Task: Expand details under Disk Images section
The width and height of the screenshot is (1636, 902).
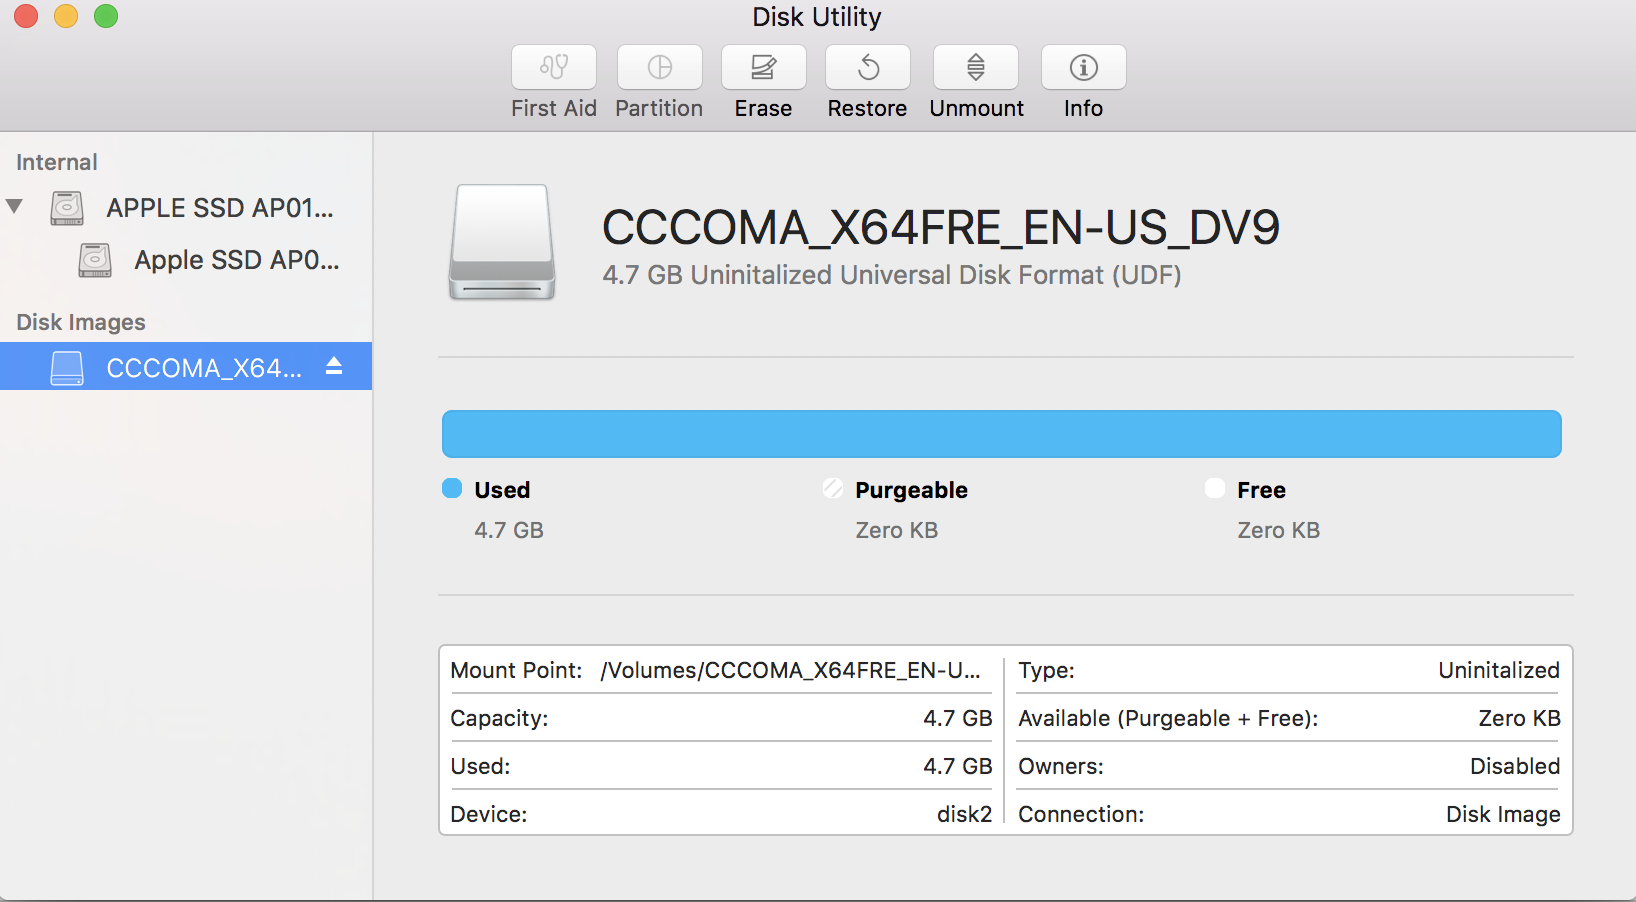Action: coord(81,322)
